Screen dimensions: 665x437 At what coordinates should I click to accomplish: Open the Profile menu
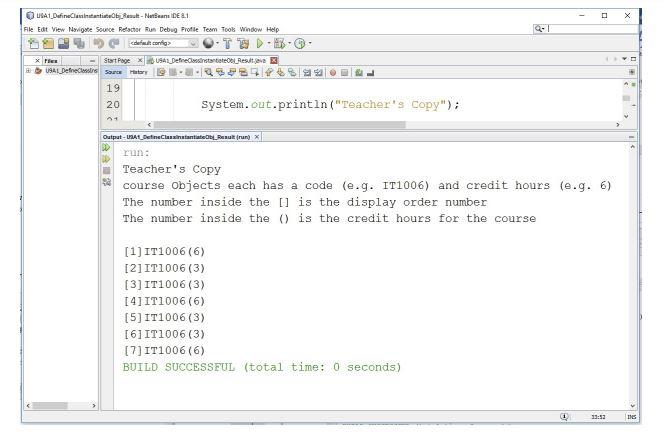point(190,29)
